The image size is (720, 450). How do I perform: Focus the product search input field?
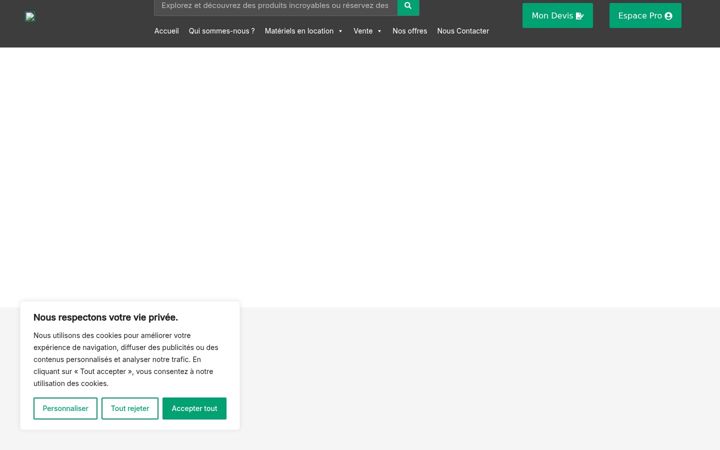(276, 6)
